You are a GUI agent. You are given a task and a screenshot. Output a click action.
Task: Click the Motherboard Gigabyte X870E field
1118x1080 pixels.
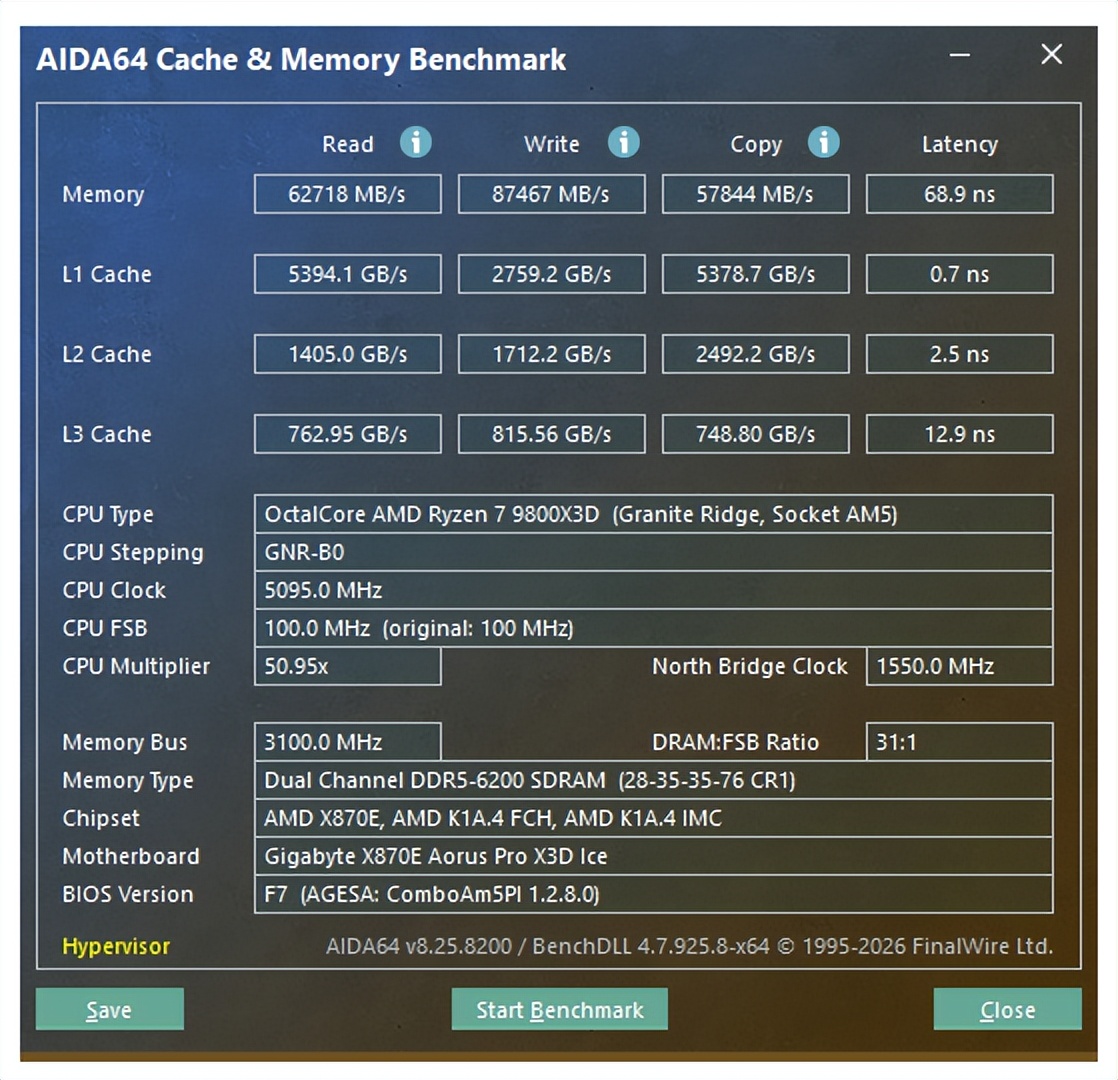653,855
